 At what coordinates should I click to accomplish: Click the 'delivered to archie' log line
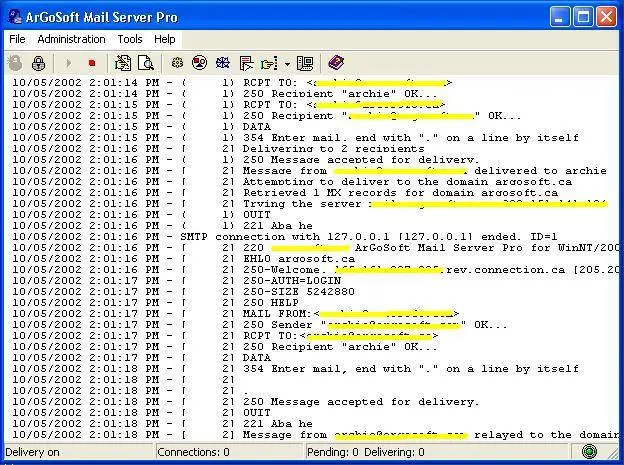(x=309, y=171)
